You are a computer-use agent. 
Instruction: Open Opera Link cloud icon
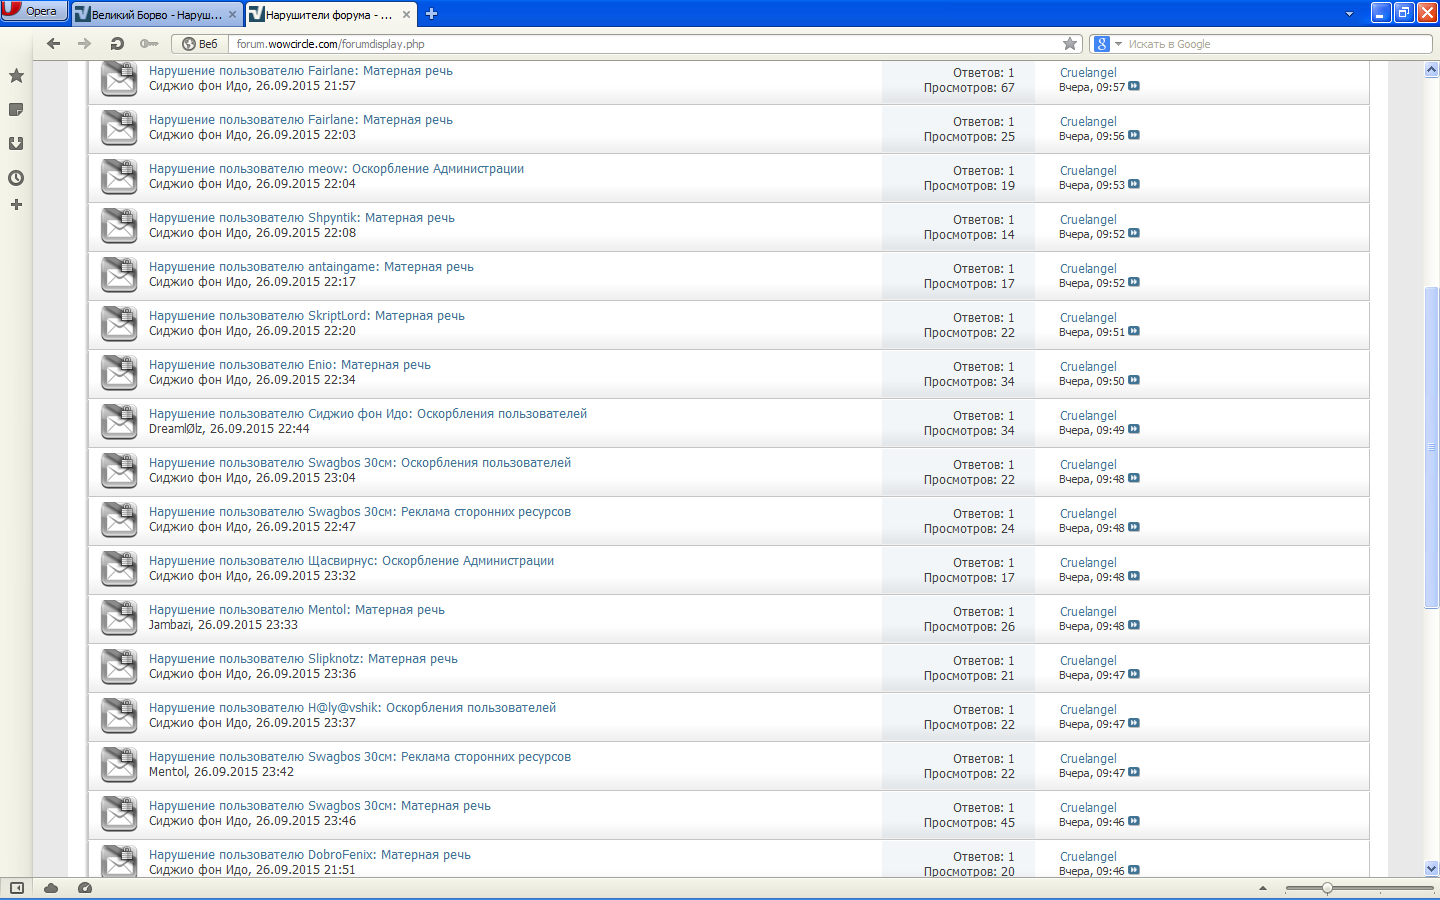[x=51, y=888]
